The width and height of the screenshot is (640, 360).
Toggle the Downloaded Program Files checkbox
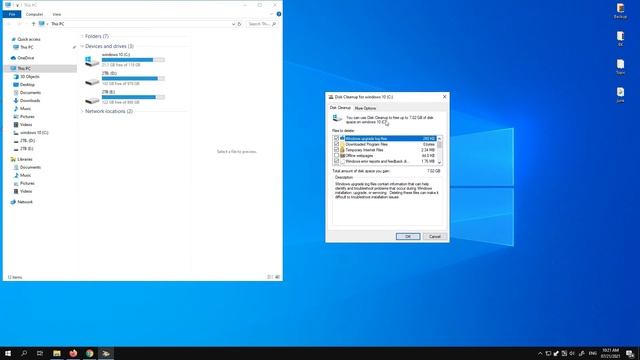pyautogui.click(x=336, y=144)
